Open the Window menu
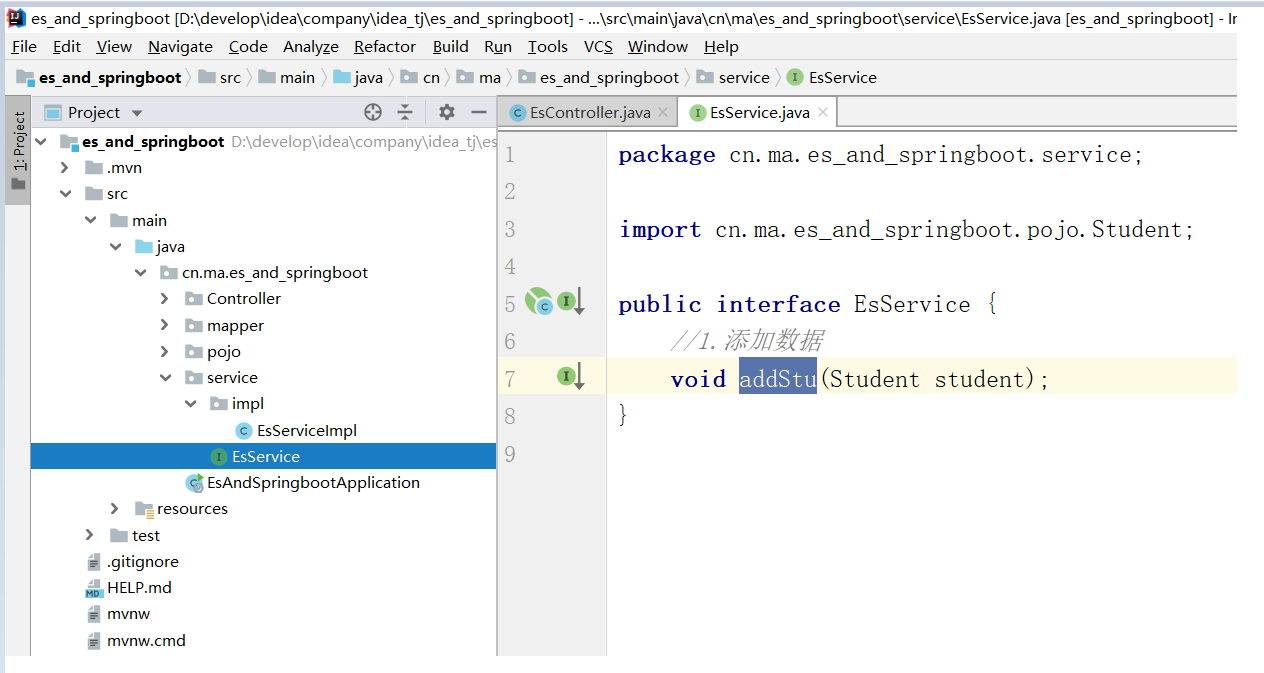Image resolution: width=1264 pixels, height=673 pixels. click(x=658, y=46)
